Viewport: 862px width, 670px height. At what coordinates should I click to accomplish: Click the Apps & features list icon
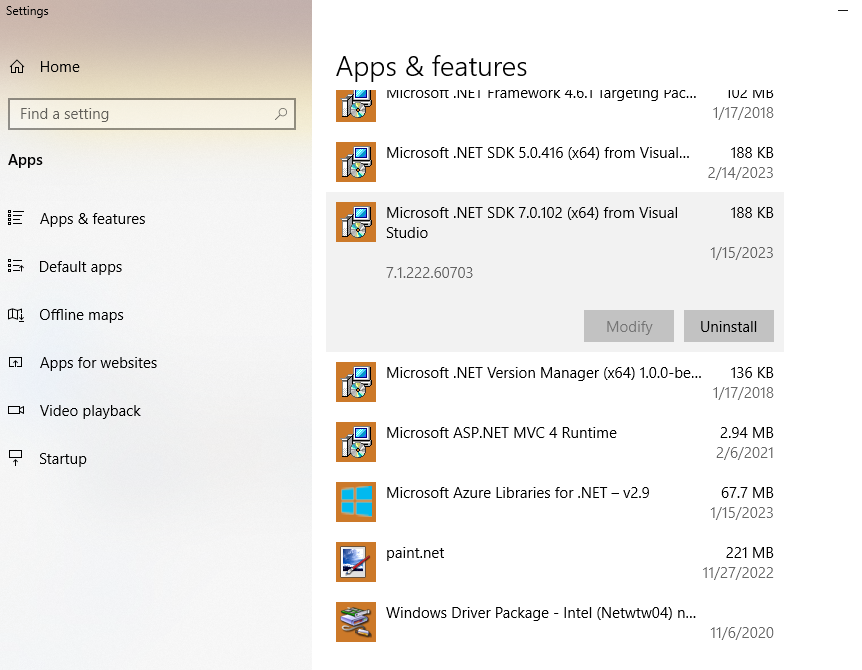pos(16,218)
